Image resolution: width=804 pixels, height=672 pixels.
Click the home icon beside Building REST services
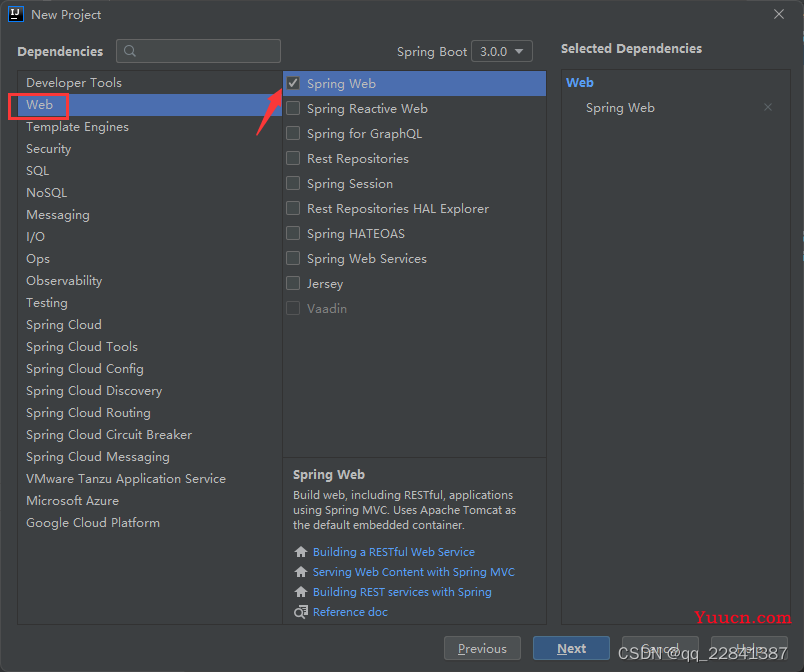coord(301,592)
